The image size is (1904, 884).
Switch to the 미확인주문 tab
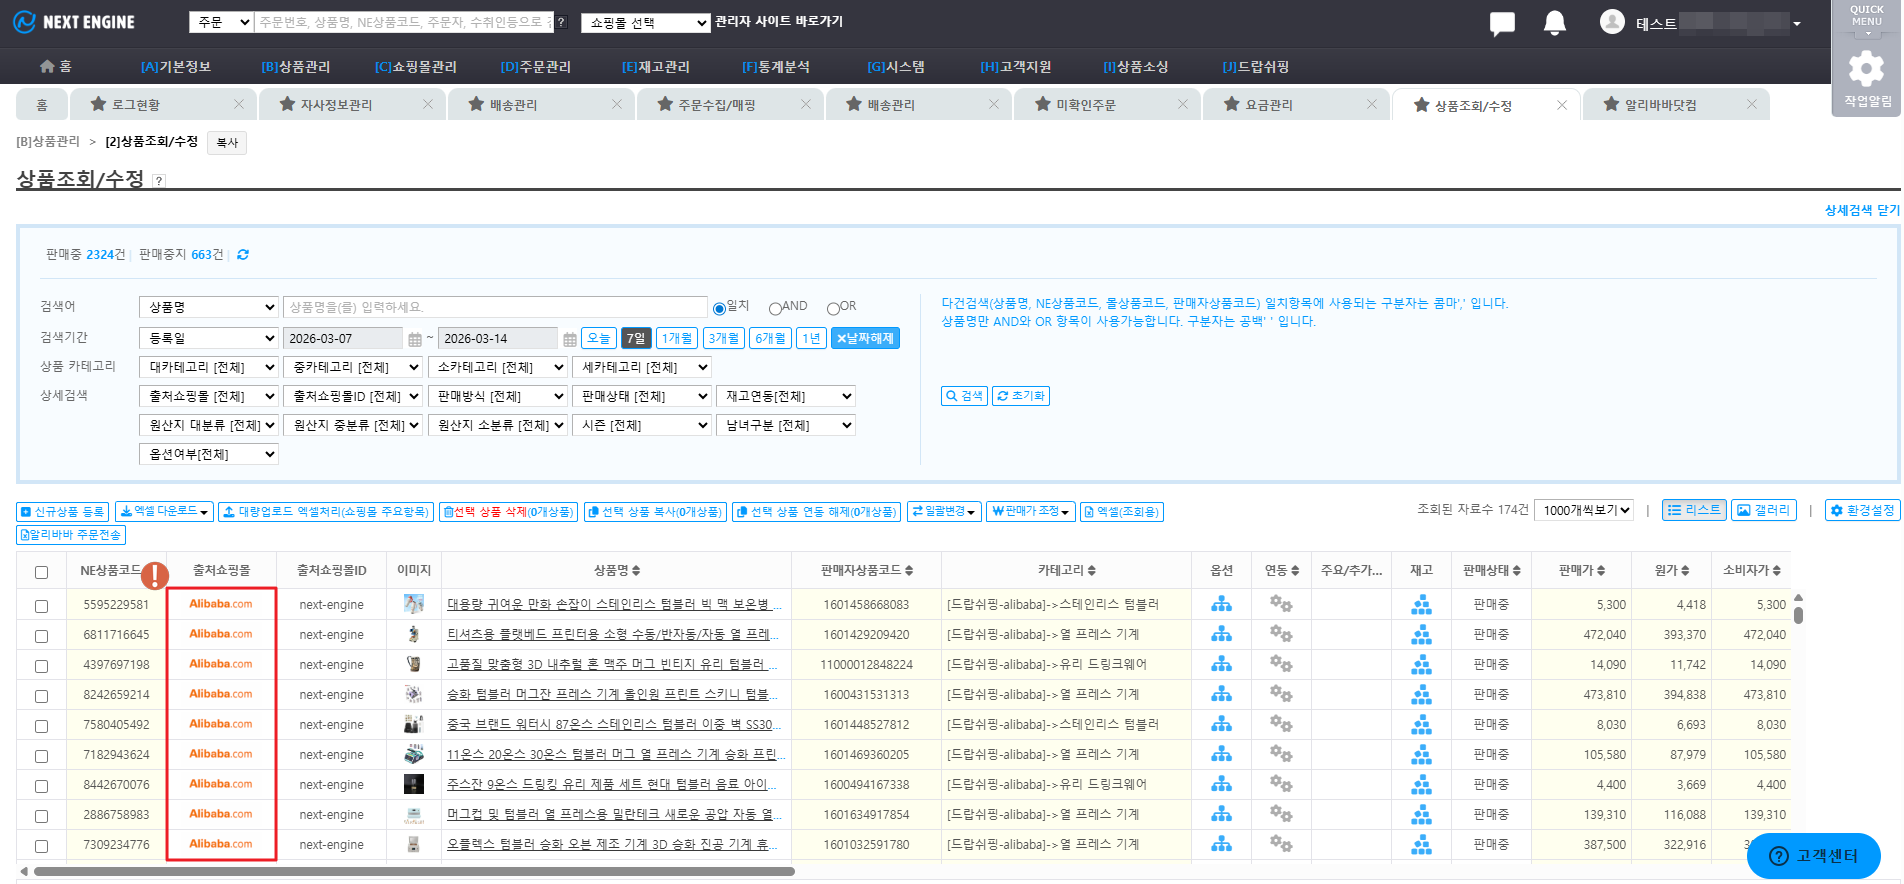coord(1086,105)
